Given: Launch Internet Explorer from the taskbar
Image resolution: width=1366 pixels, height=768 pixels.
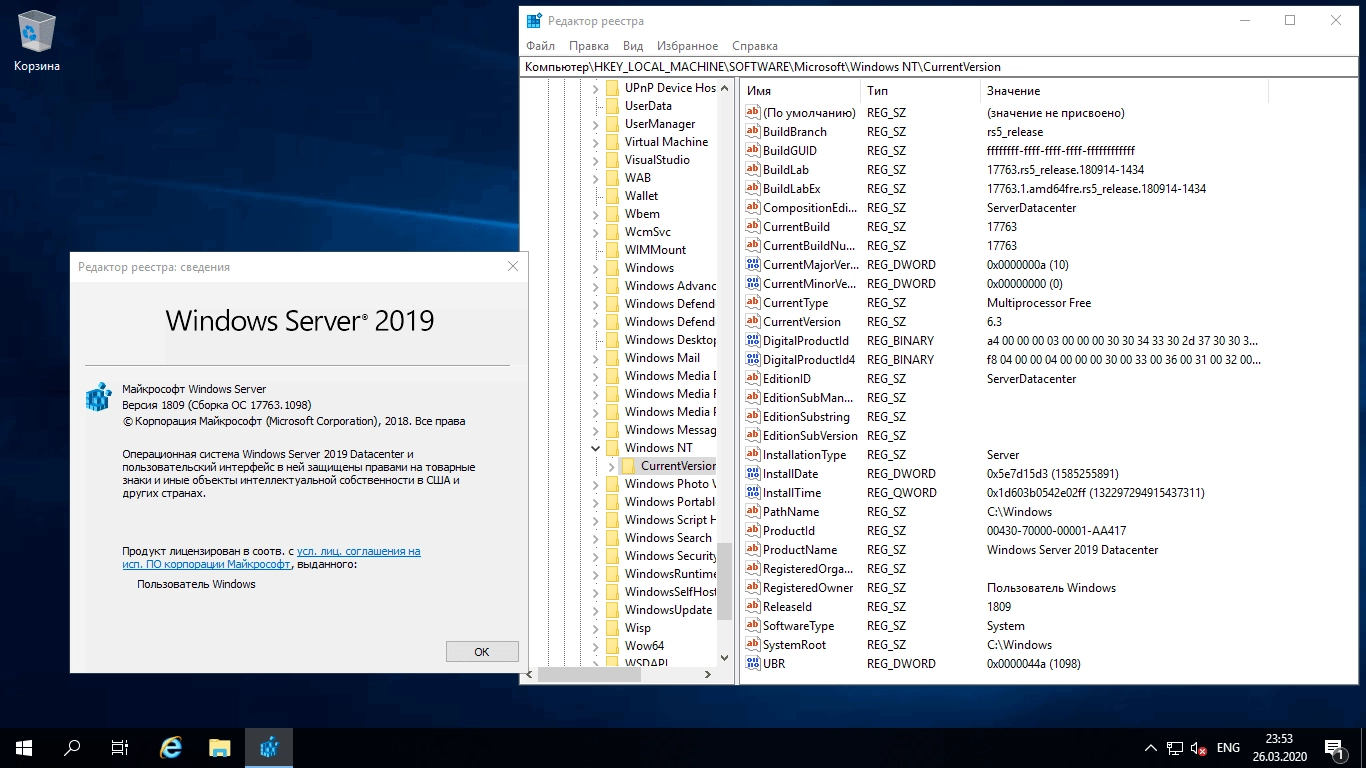Looking at the screenshot, I should click(x=172, y=748).
